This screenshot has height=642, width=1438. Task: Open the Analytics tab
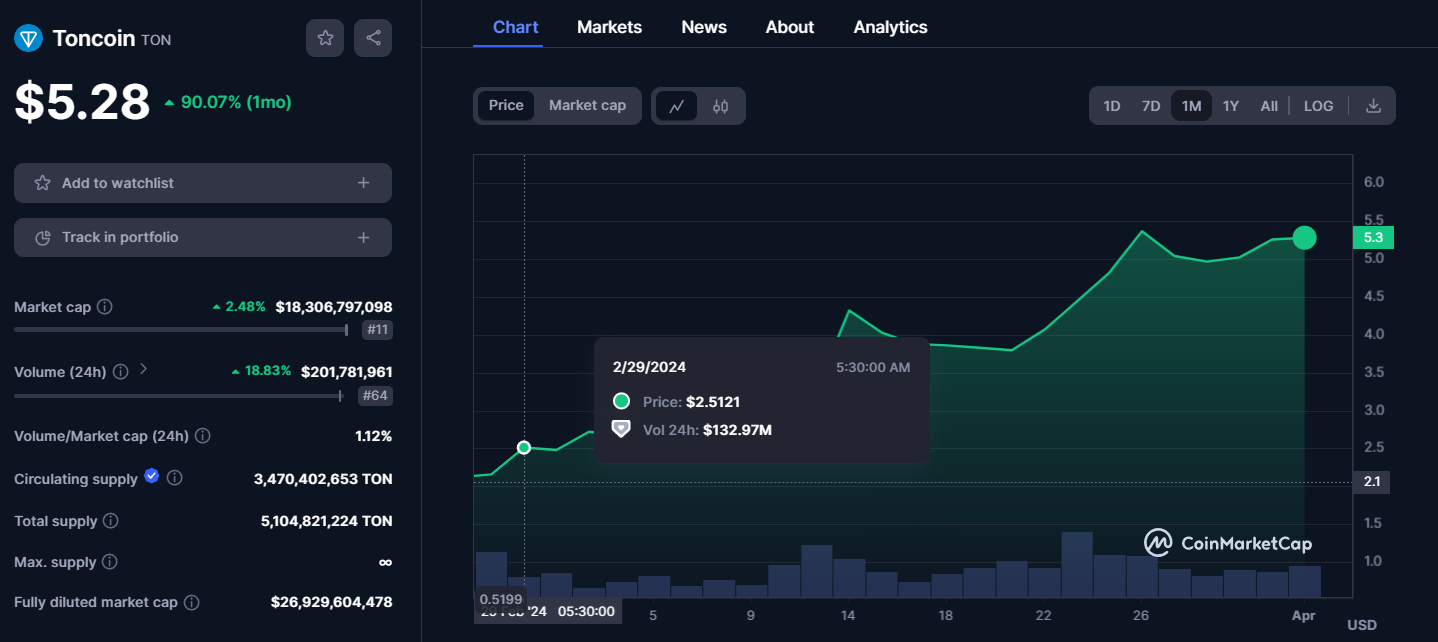coord(890,27)
